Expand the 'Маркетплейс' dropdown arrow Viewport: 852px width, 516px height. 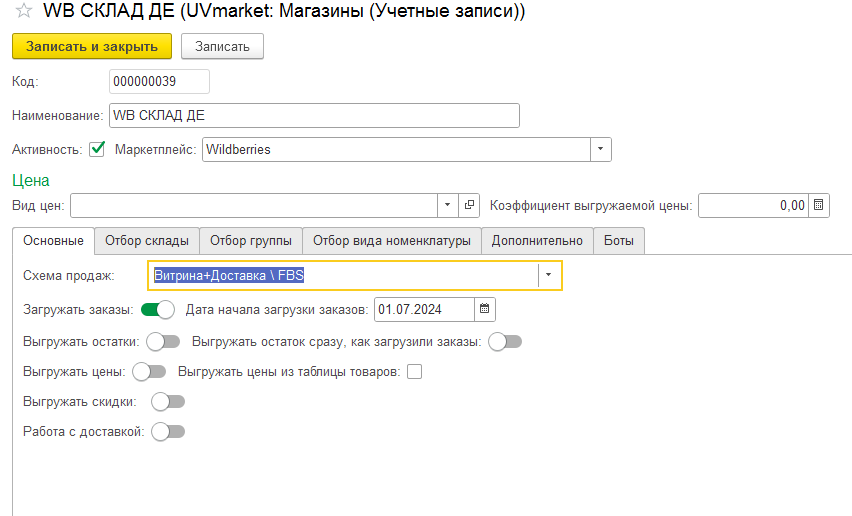[x=600, y=149]
